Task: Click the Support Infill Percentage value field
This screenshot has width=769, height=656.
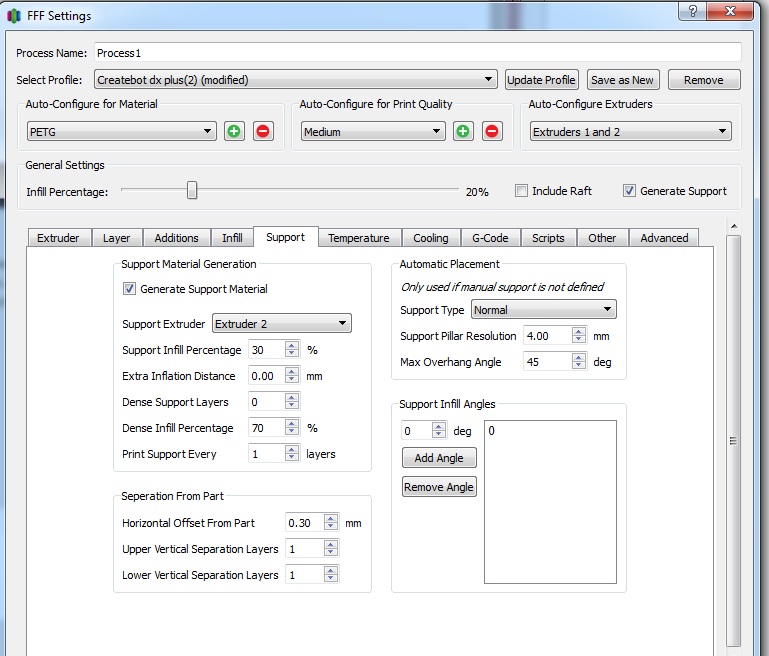Action: pos(267,350)
